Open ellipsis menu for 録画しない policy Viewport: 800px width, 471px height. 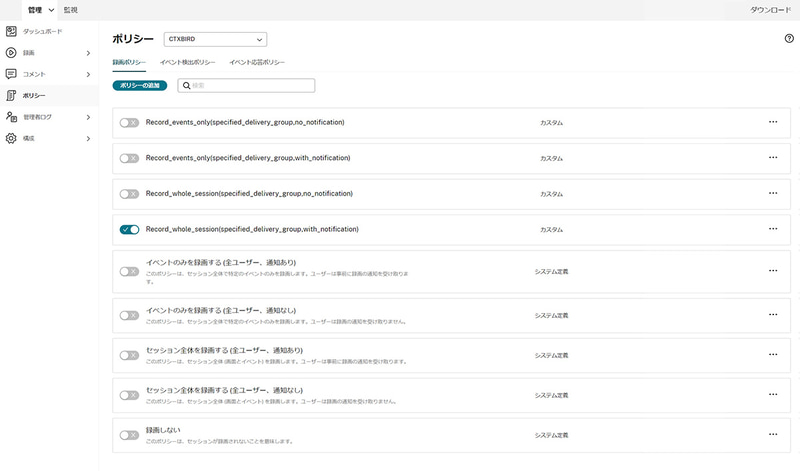(x=773, y=434)
